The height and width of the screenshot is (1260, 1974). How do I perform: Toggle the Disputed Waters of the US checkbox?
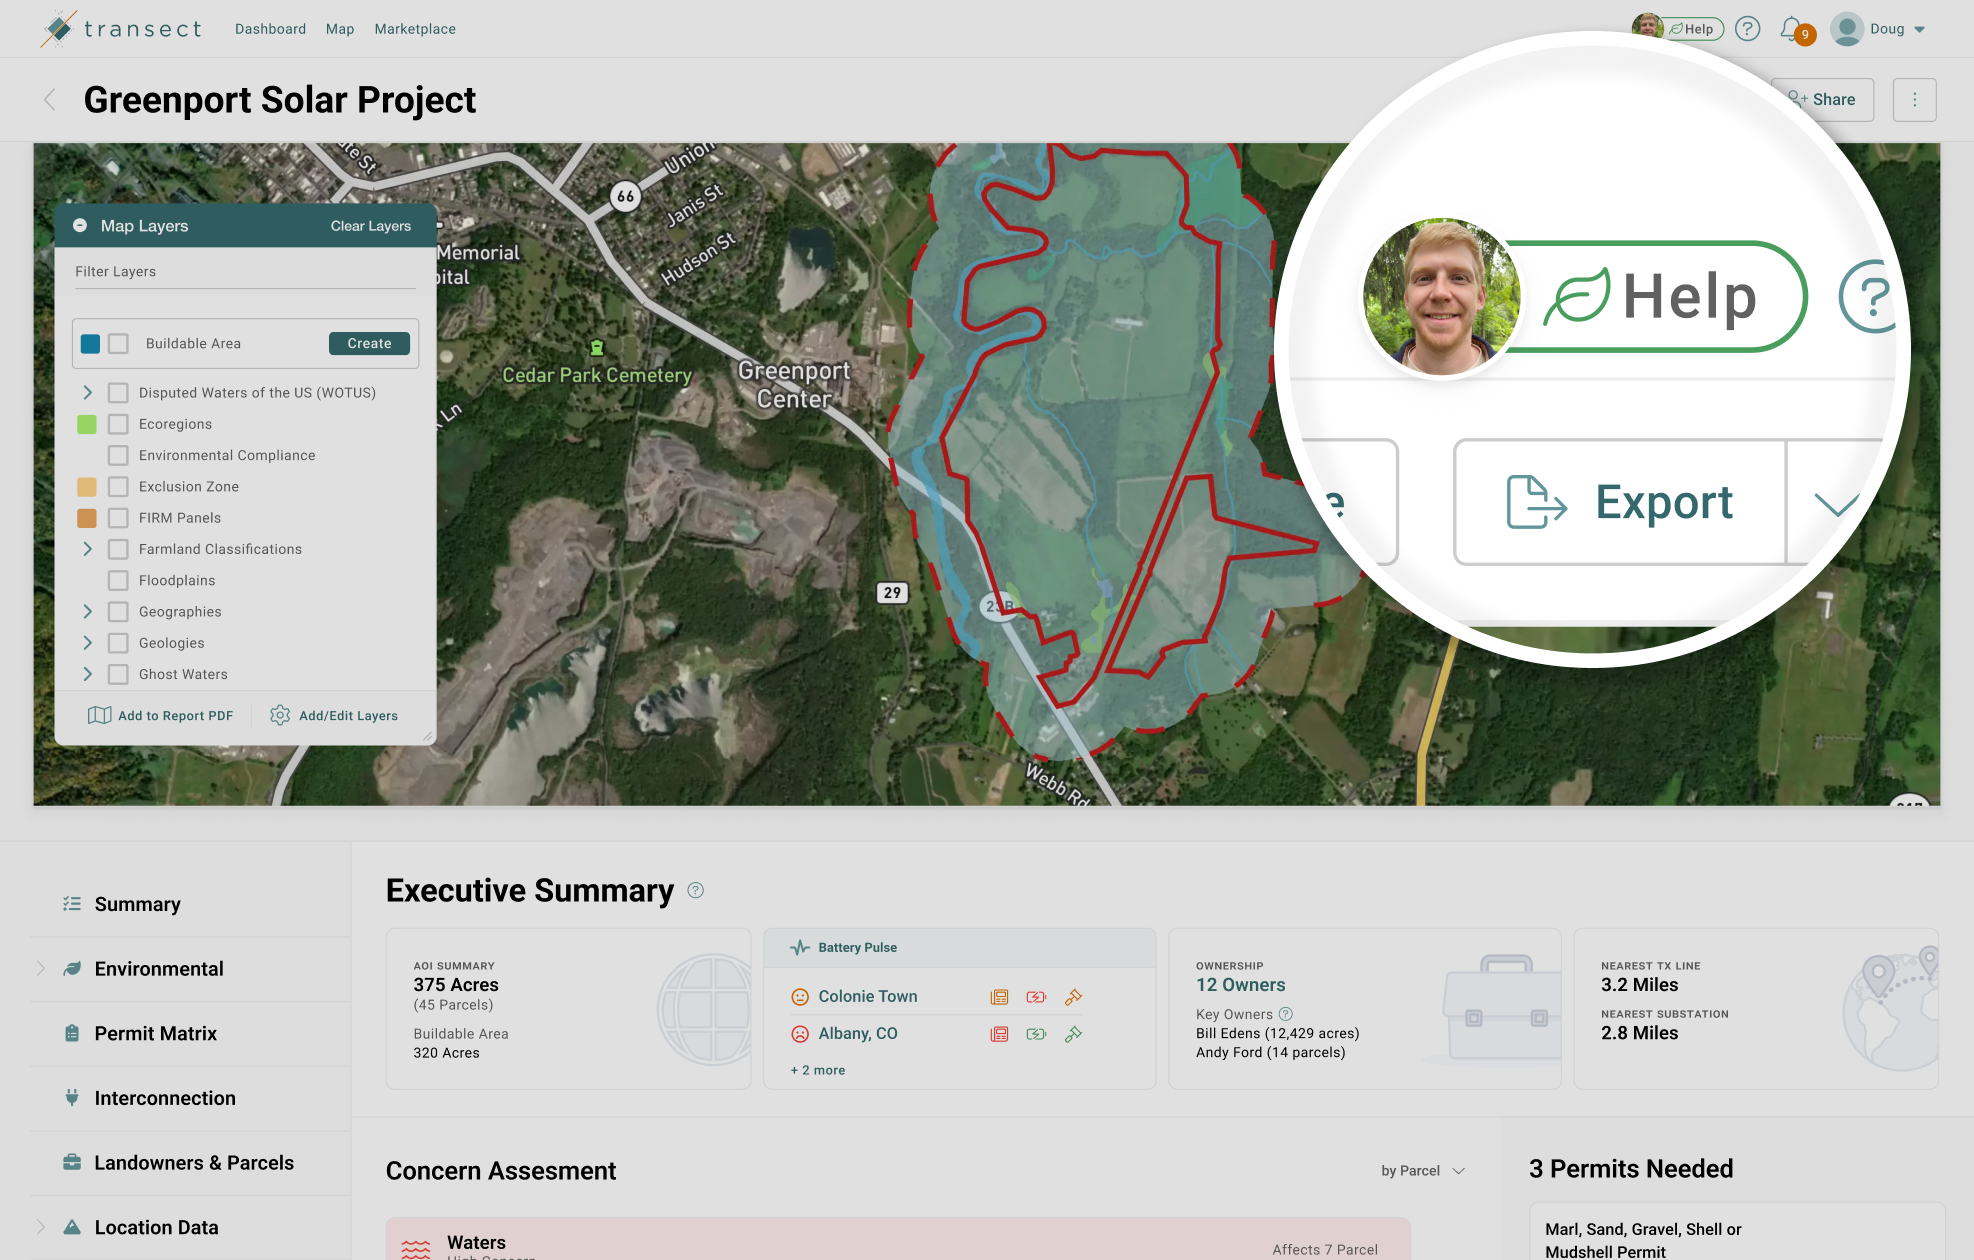[118, 392]
